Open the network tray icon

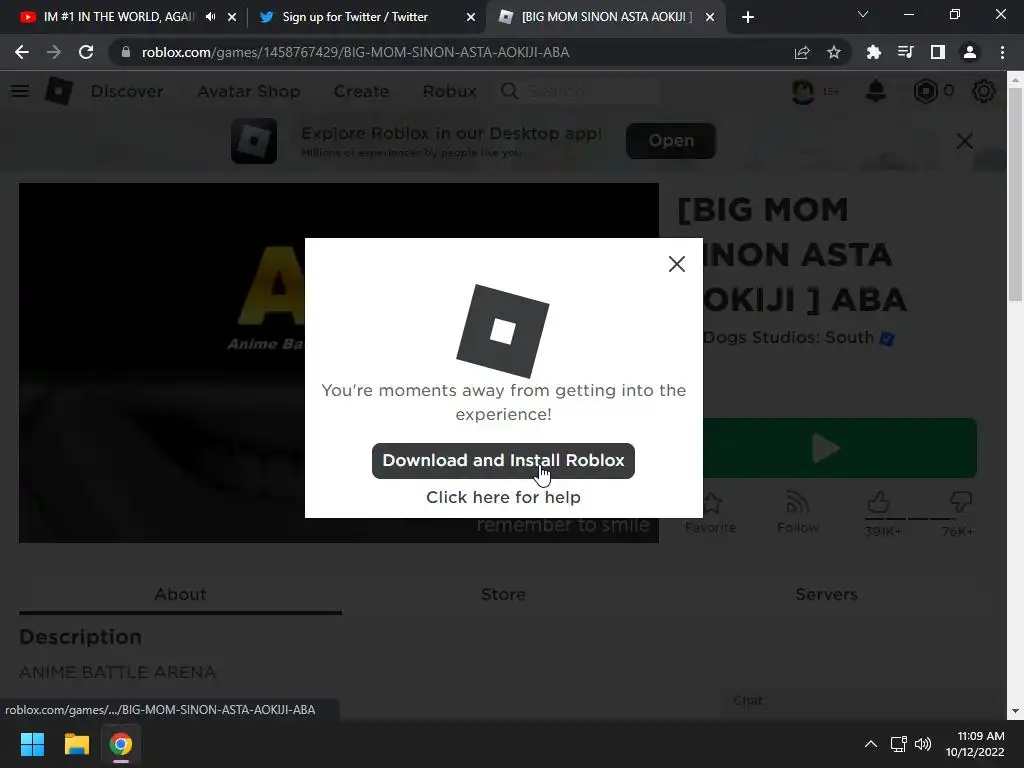click(899, 744)
